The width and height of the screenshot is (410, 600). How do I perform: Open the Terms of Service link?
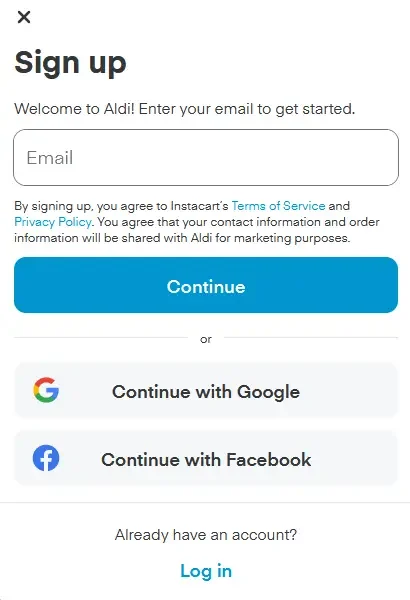point(278,206)
